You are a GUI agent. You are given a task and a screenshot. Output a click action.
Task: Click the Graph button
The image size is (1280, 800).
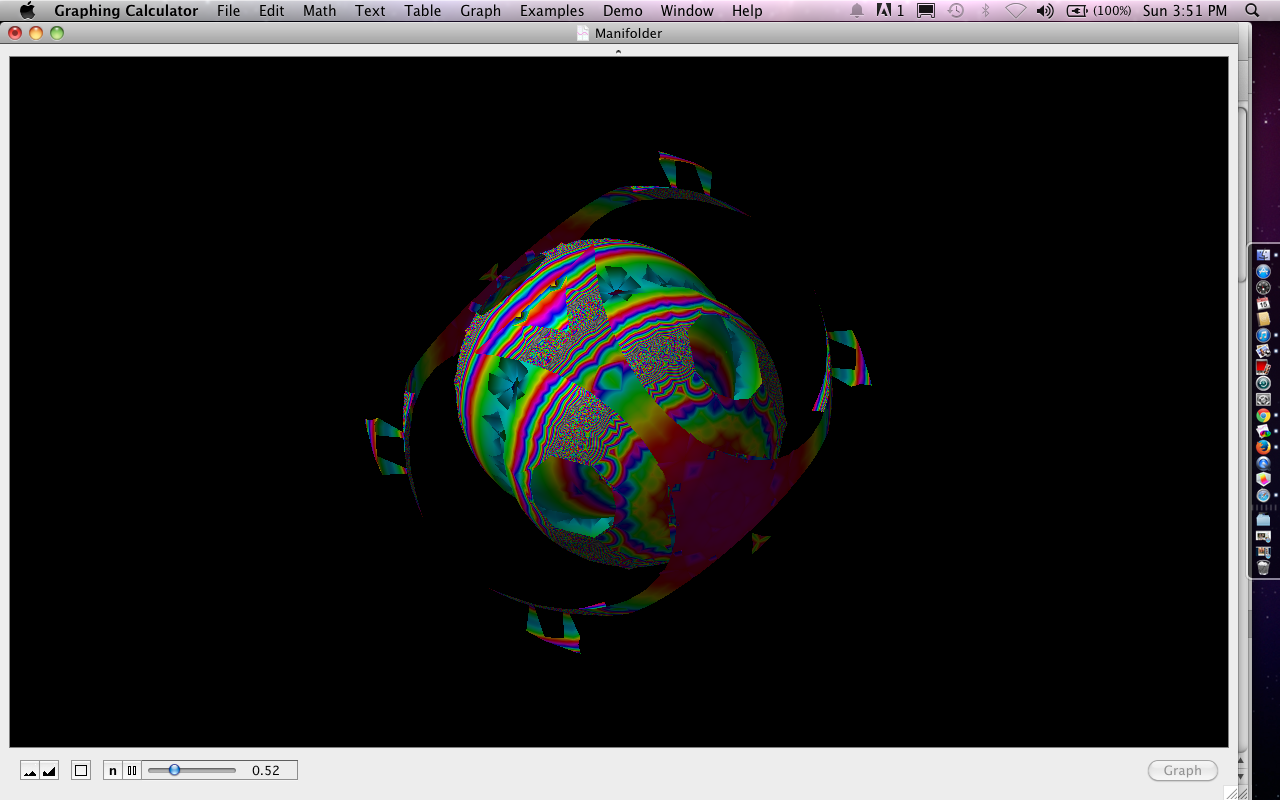[1182, 770]
